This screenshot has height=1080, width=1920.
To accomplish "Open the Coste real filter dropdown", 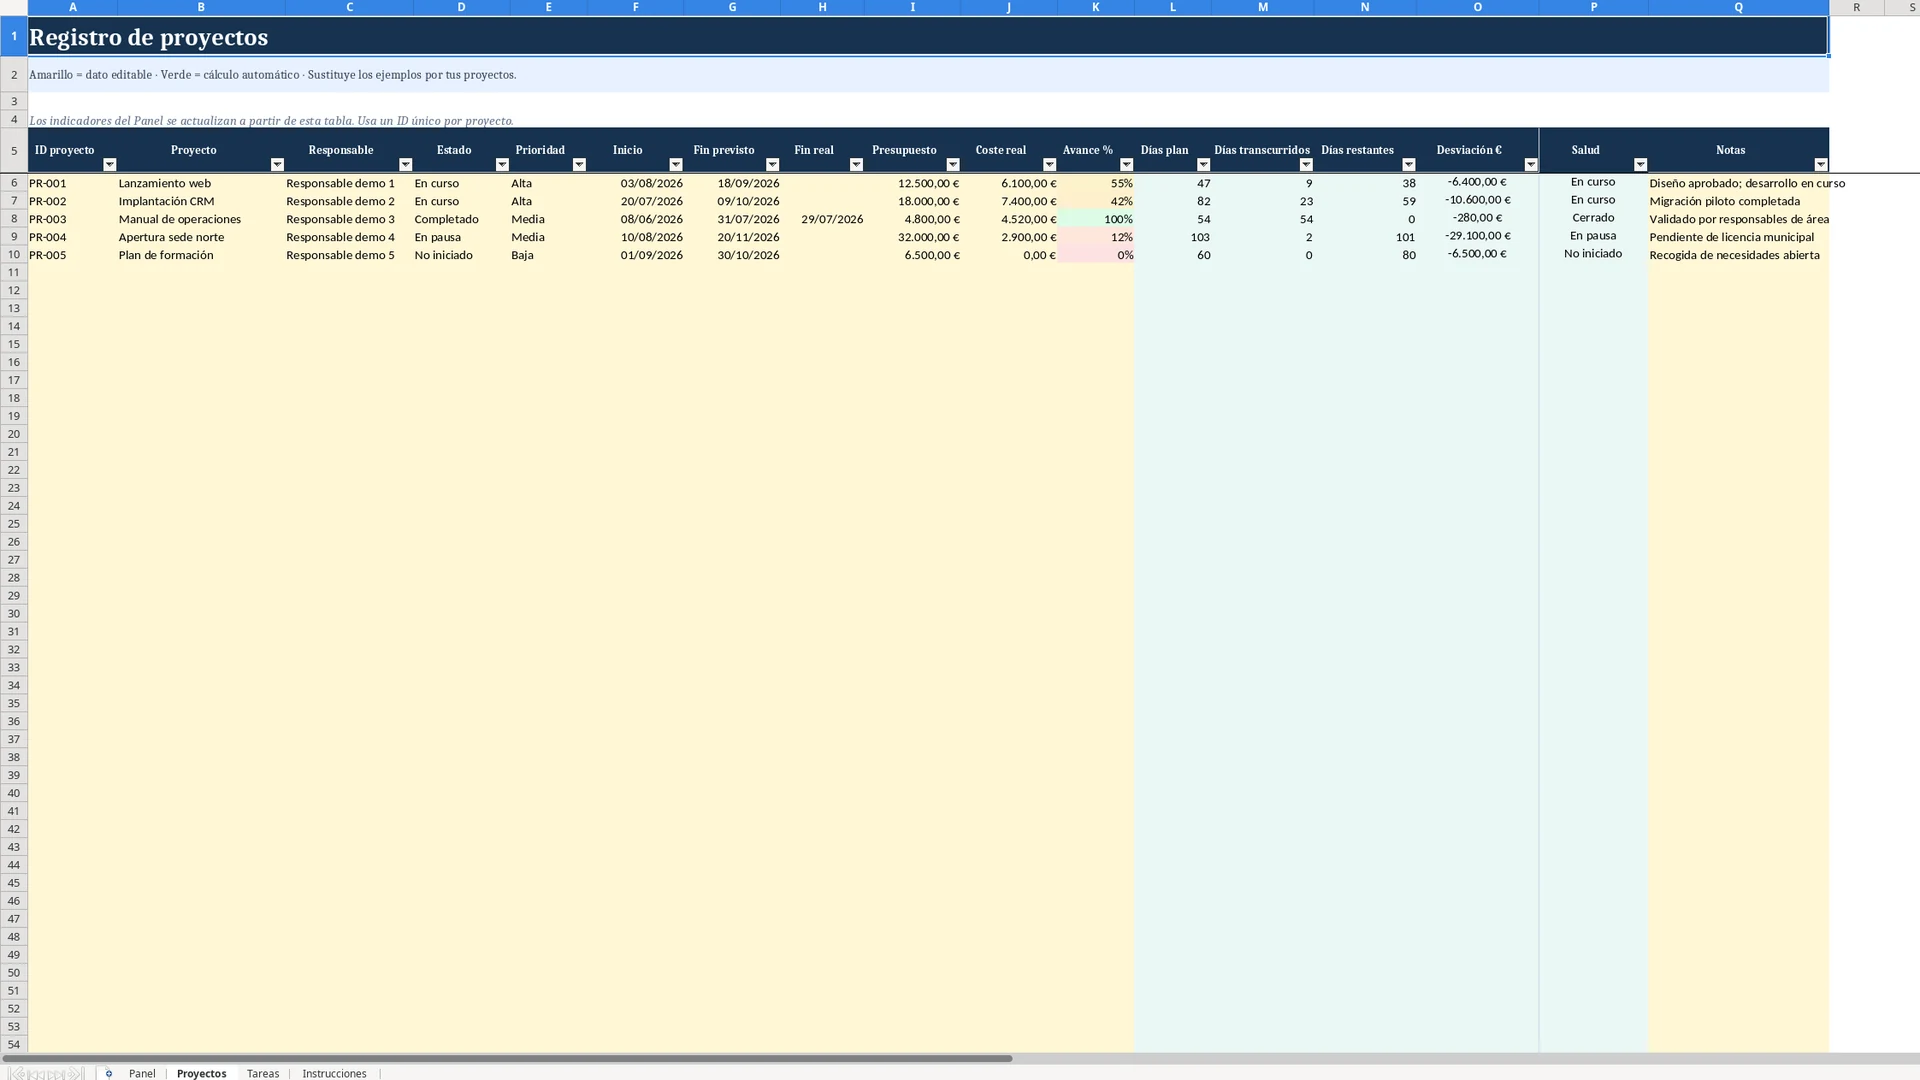I will (1049, 165).
